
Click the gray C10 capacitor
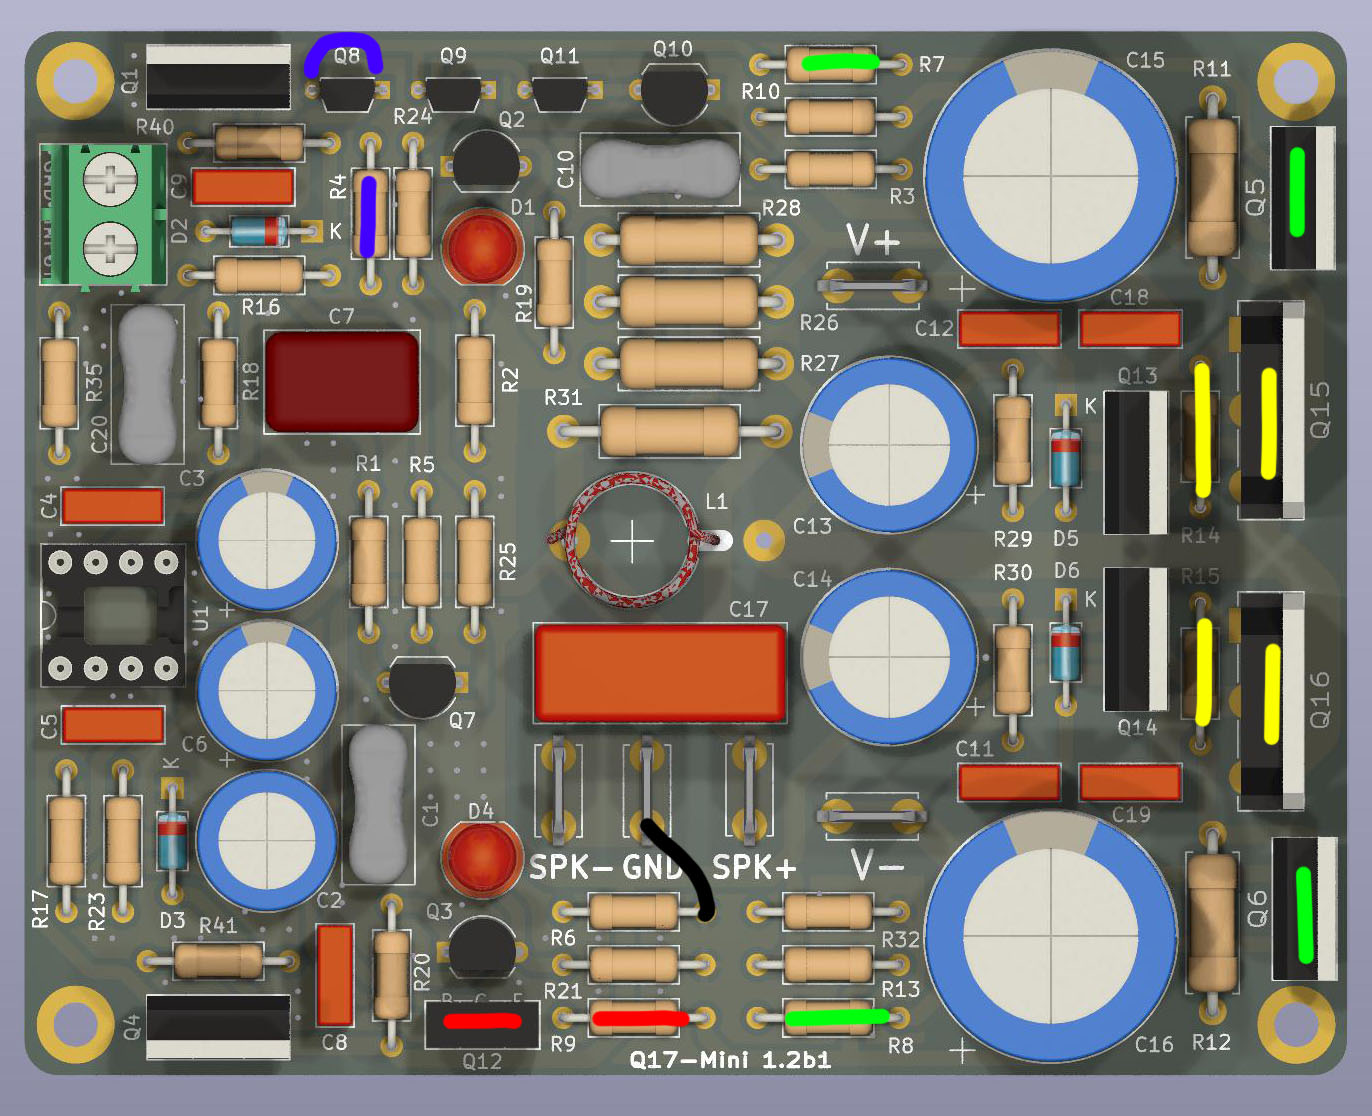point(659,168)
